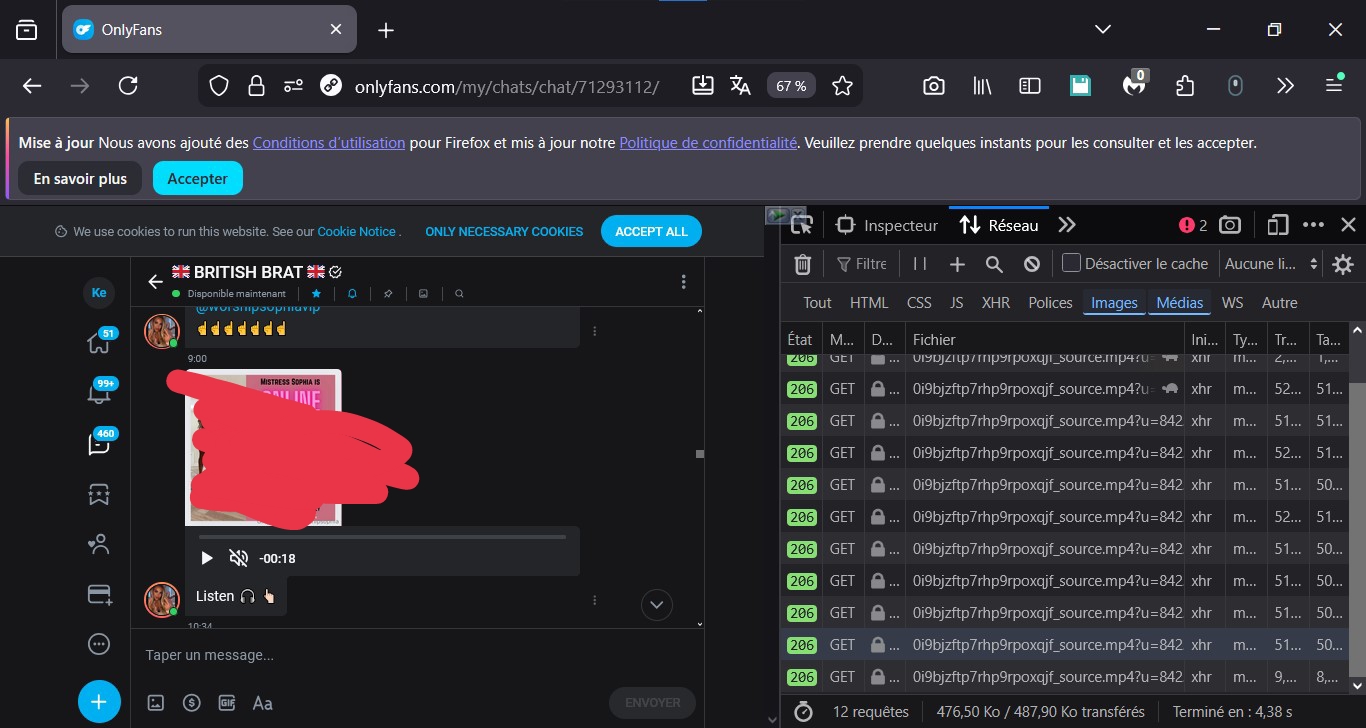The width and height of the screenshot is (1366, 728).
Task: Open the OnlyFans notifications bell
Action: pyautogui.click(x=99, y=392)
